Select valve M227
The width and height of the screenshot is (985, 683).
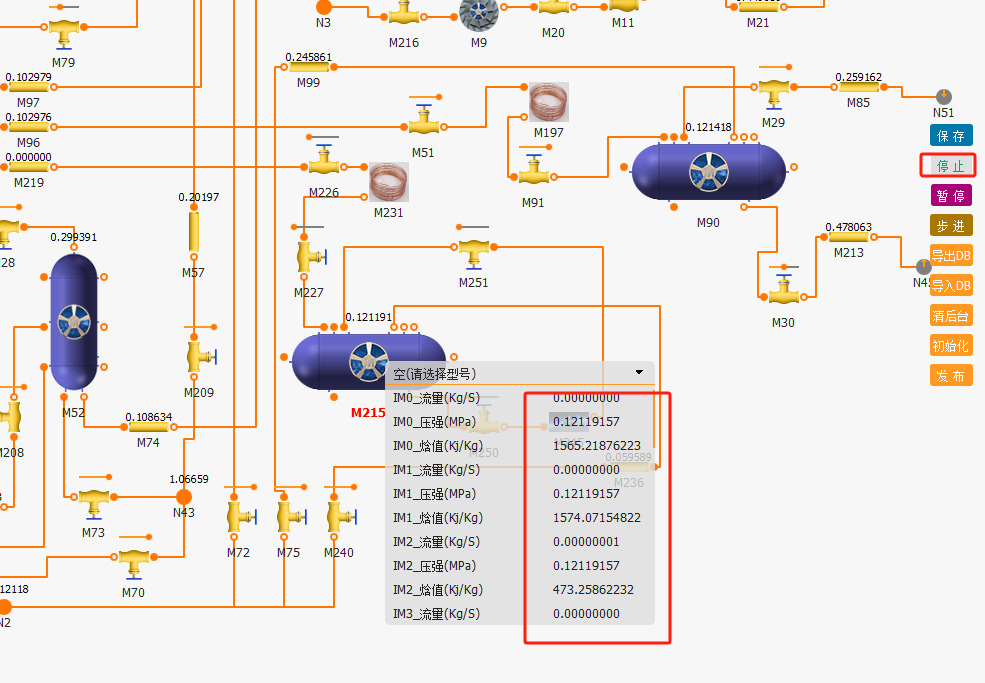coord(311,256)
